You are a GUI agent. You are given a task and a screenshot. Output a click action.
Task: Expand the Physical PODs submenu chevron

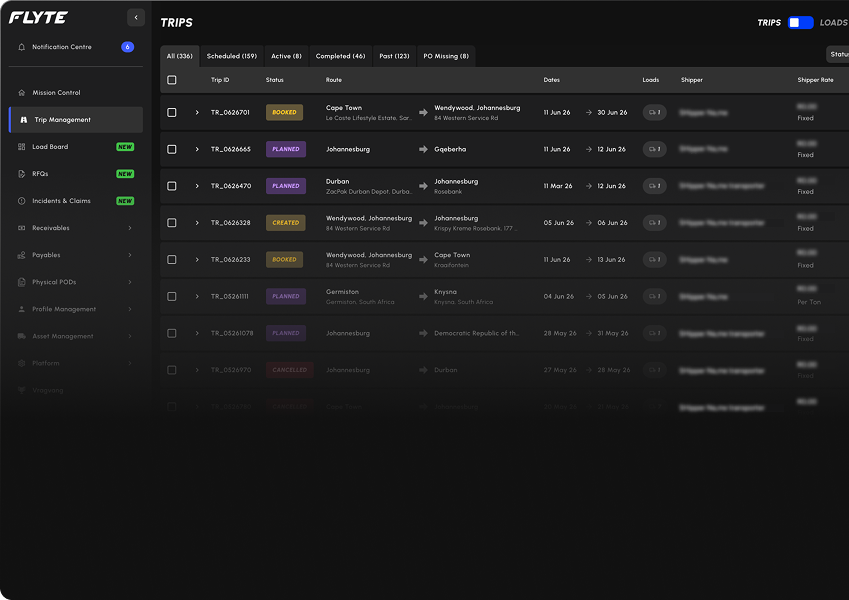pyautogui.click(x=130, y=282)
